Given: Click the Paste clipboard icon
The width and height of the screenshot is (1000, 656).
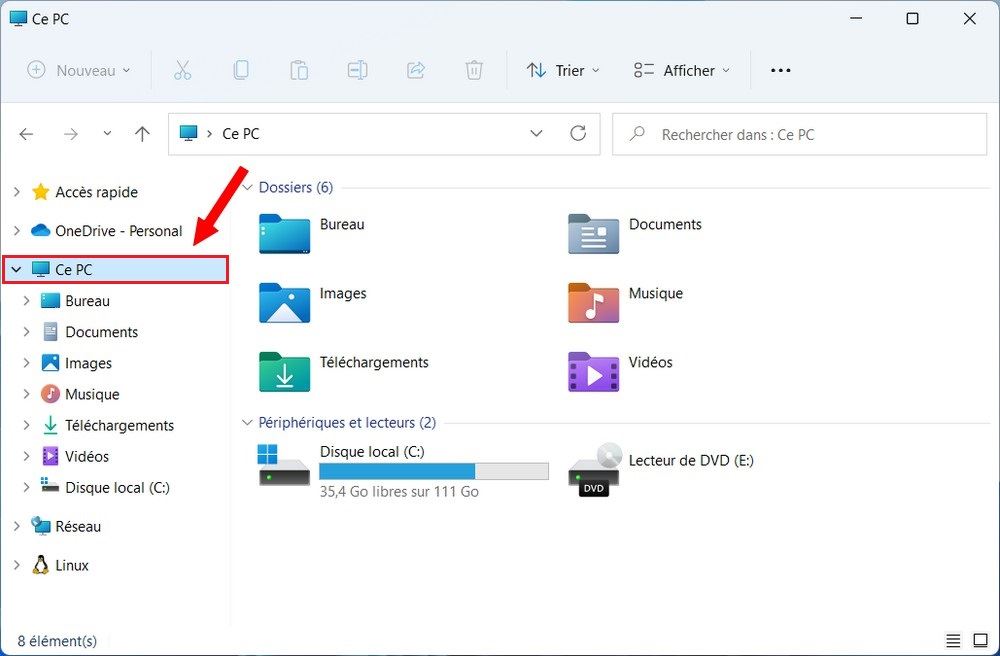Looking at the screenshot, I should point(298,70).
